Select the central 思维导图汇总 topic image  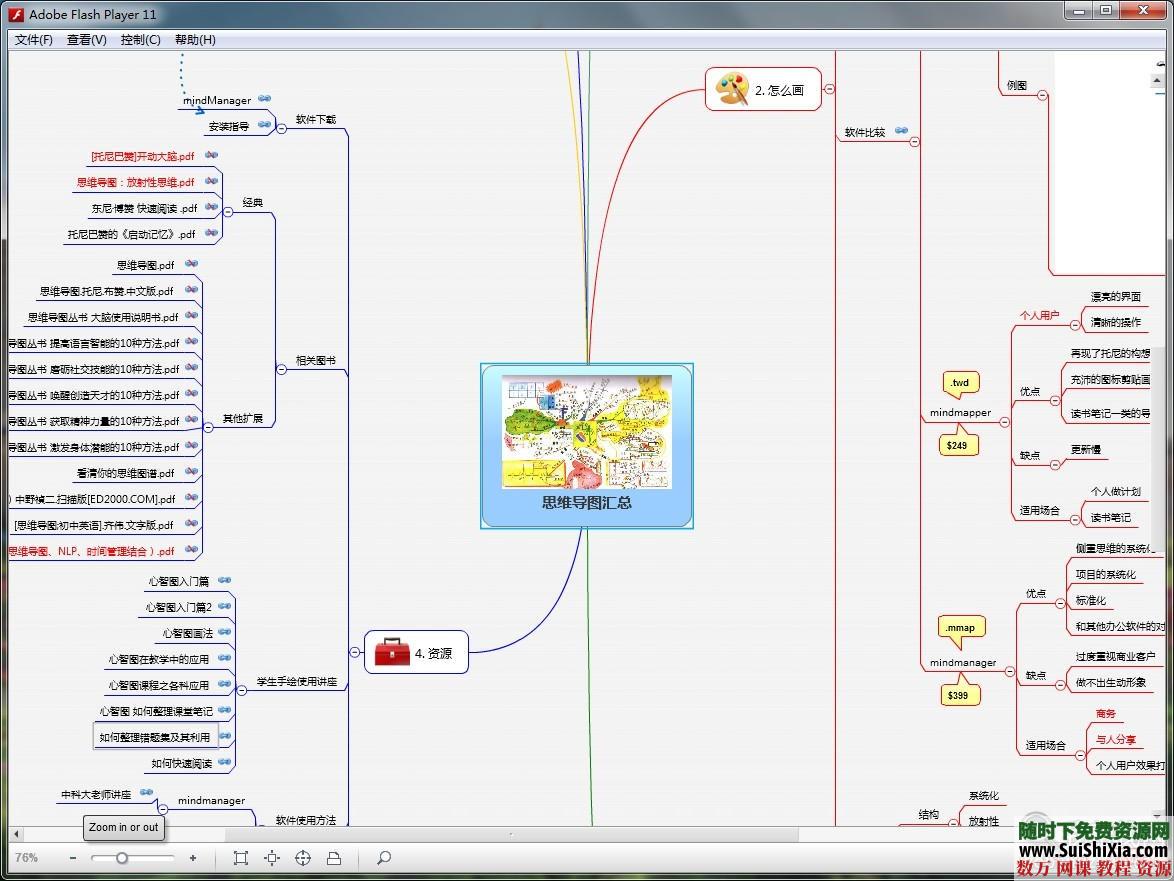click(x=586, y=433)
